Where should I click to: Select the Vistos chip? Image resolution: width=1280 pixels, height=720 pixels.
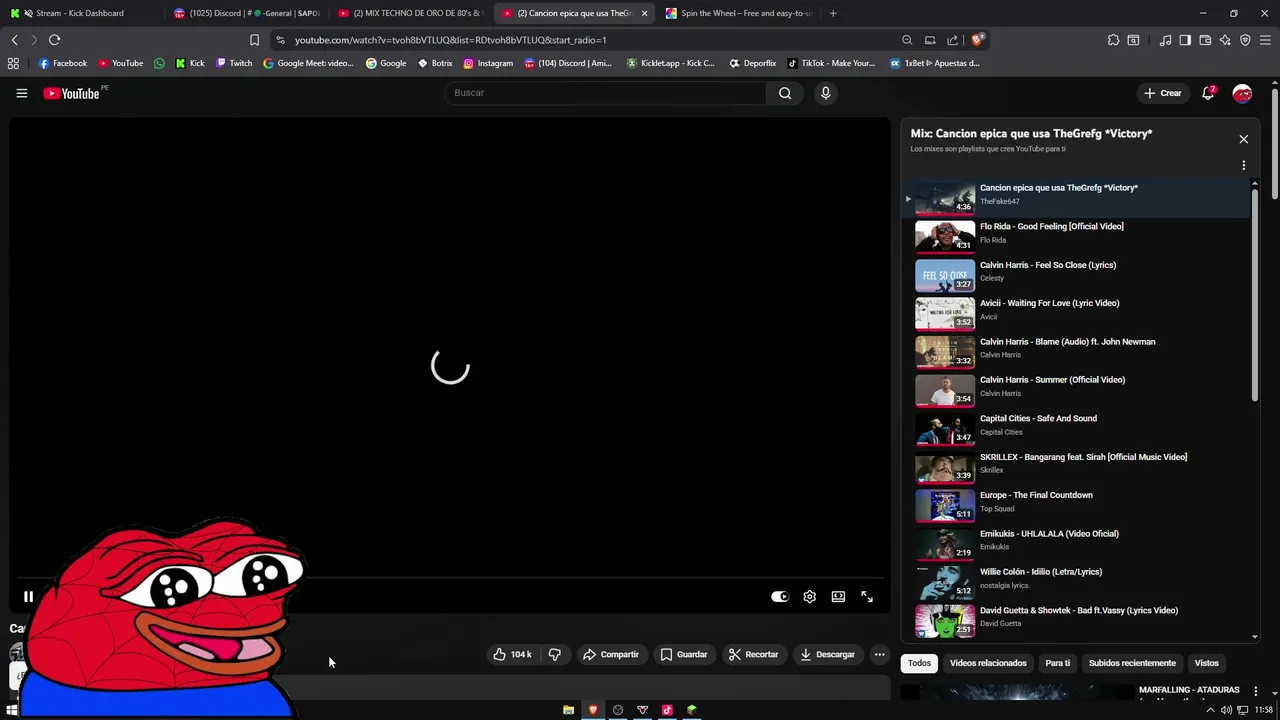pos(1207,663)
